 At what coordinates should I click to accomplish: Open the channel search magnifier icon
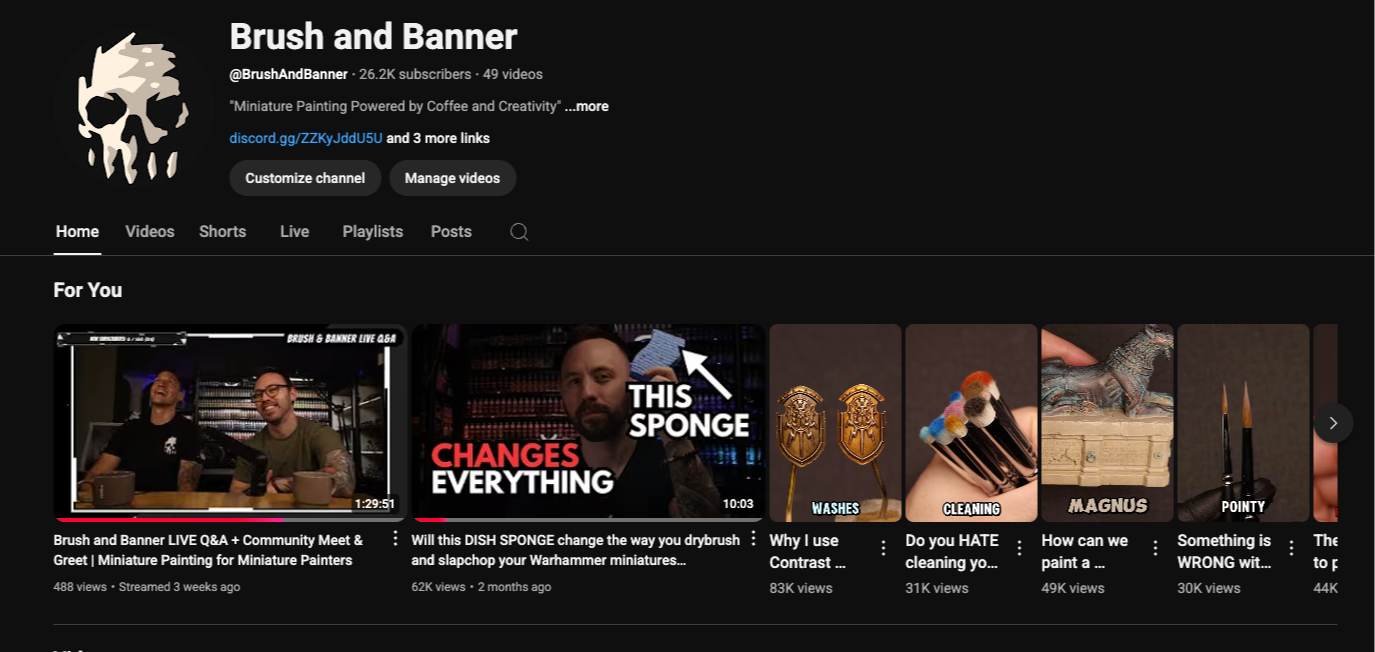(519, 231)
